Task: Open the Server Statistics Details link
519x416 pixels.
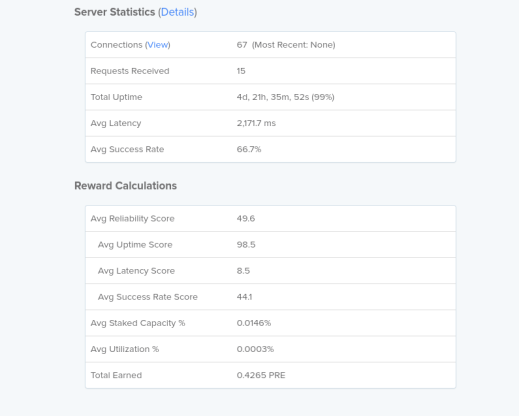Action: (177, 12)
